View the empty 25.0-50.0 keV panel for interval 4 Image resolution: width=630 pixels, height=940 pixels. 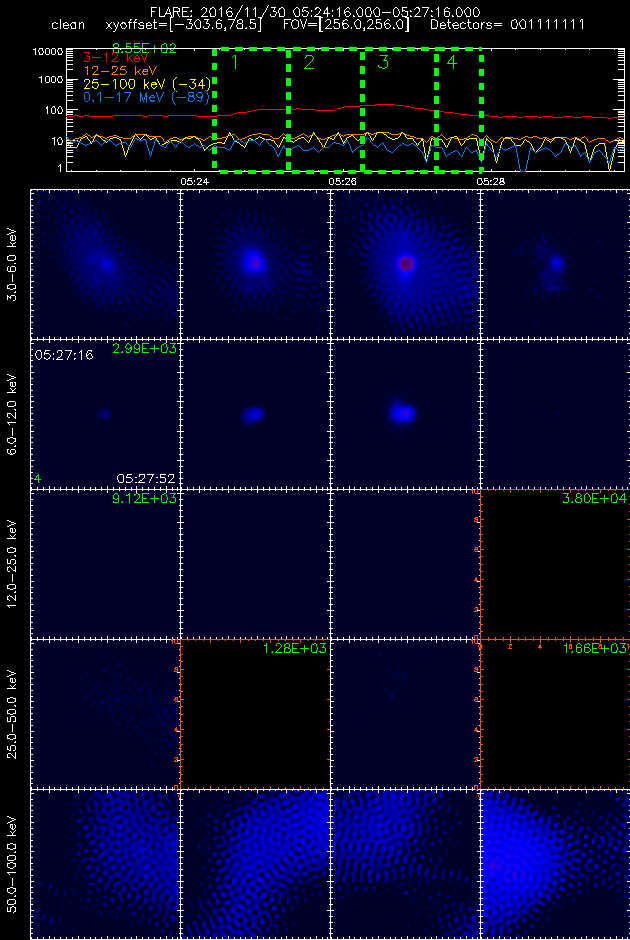555,714
